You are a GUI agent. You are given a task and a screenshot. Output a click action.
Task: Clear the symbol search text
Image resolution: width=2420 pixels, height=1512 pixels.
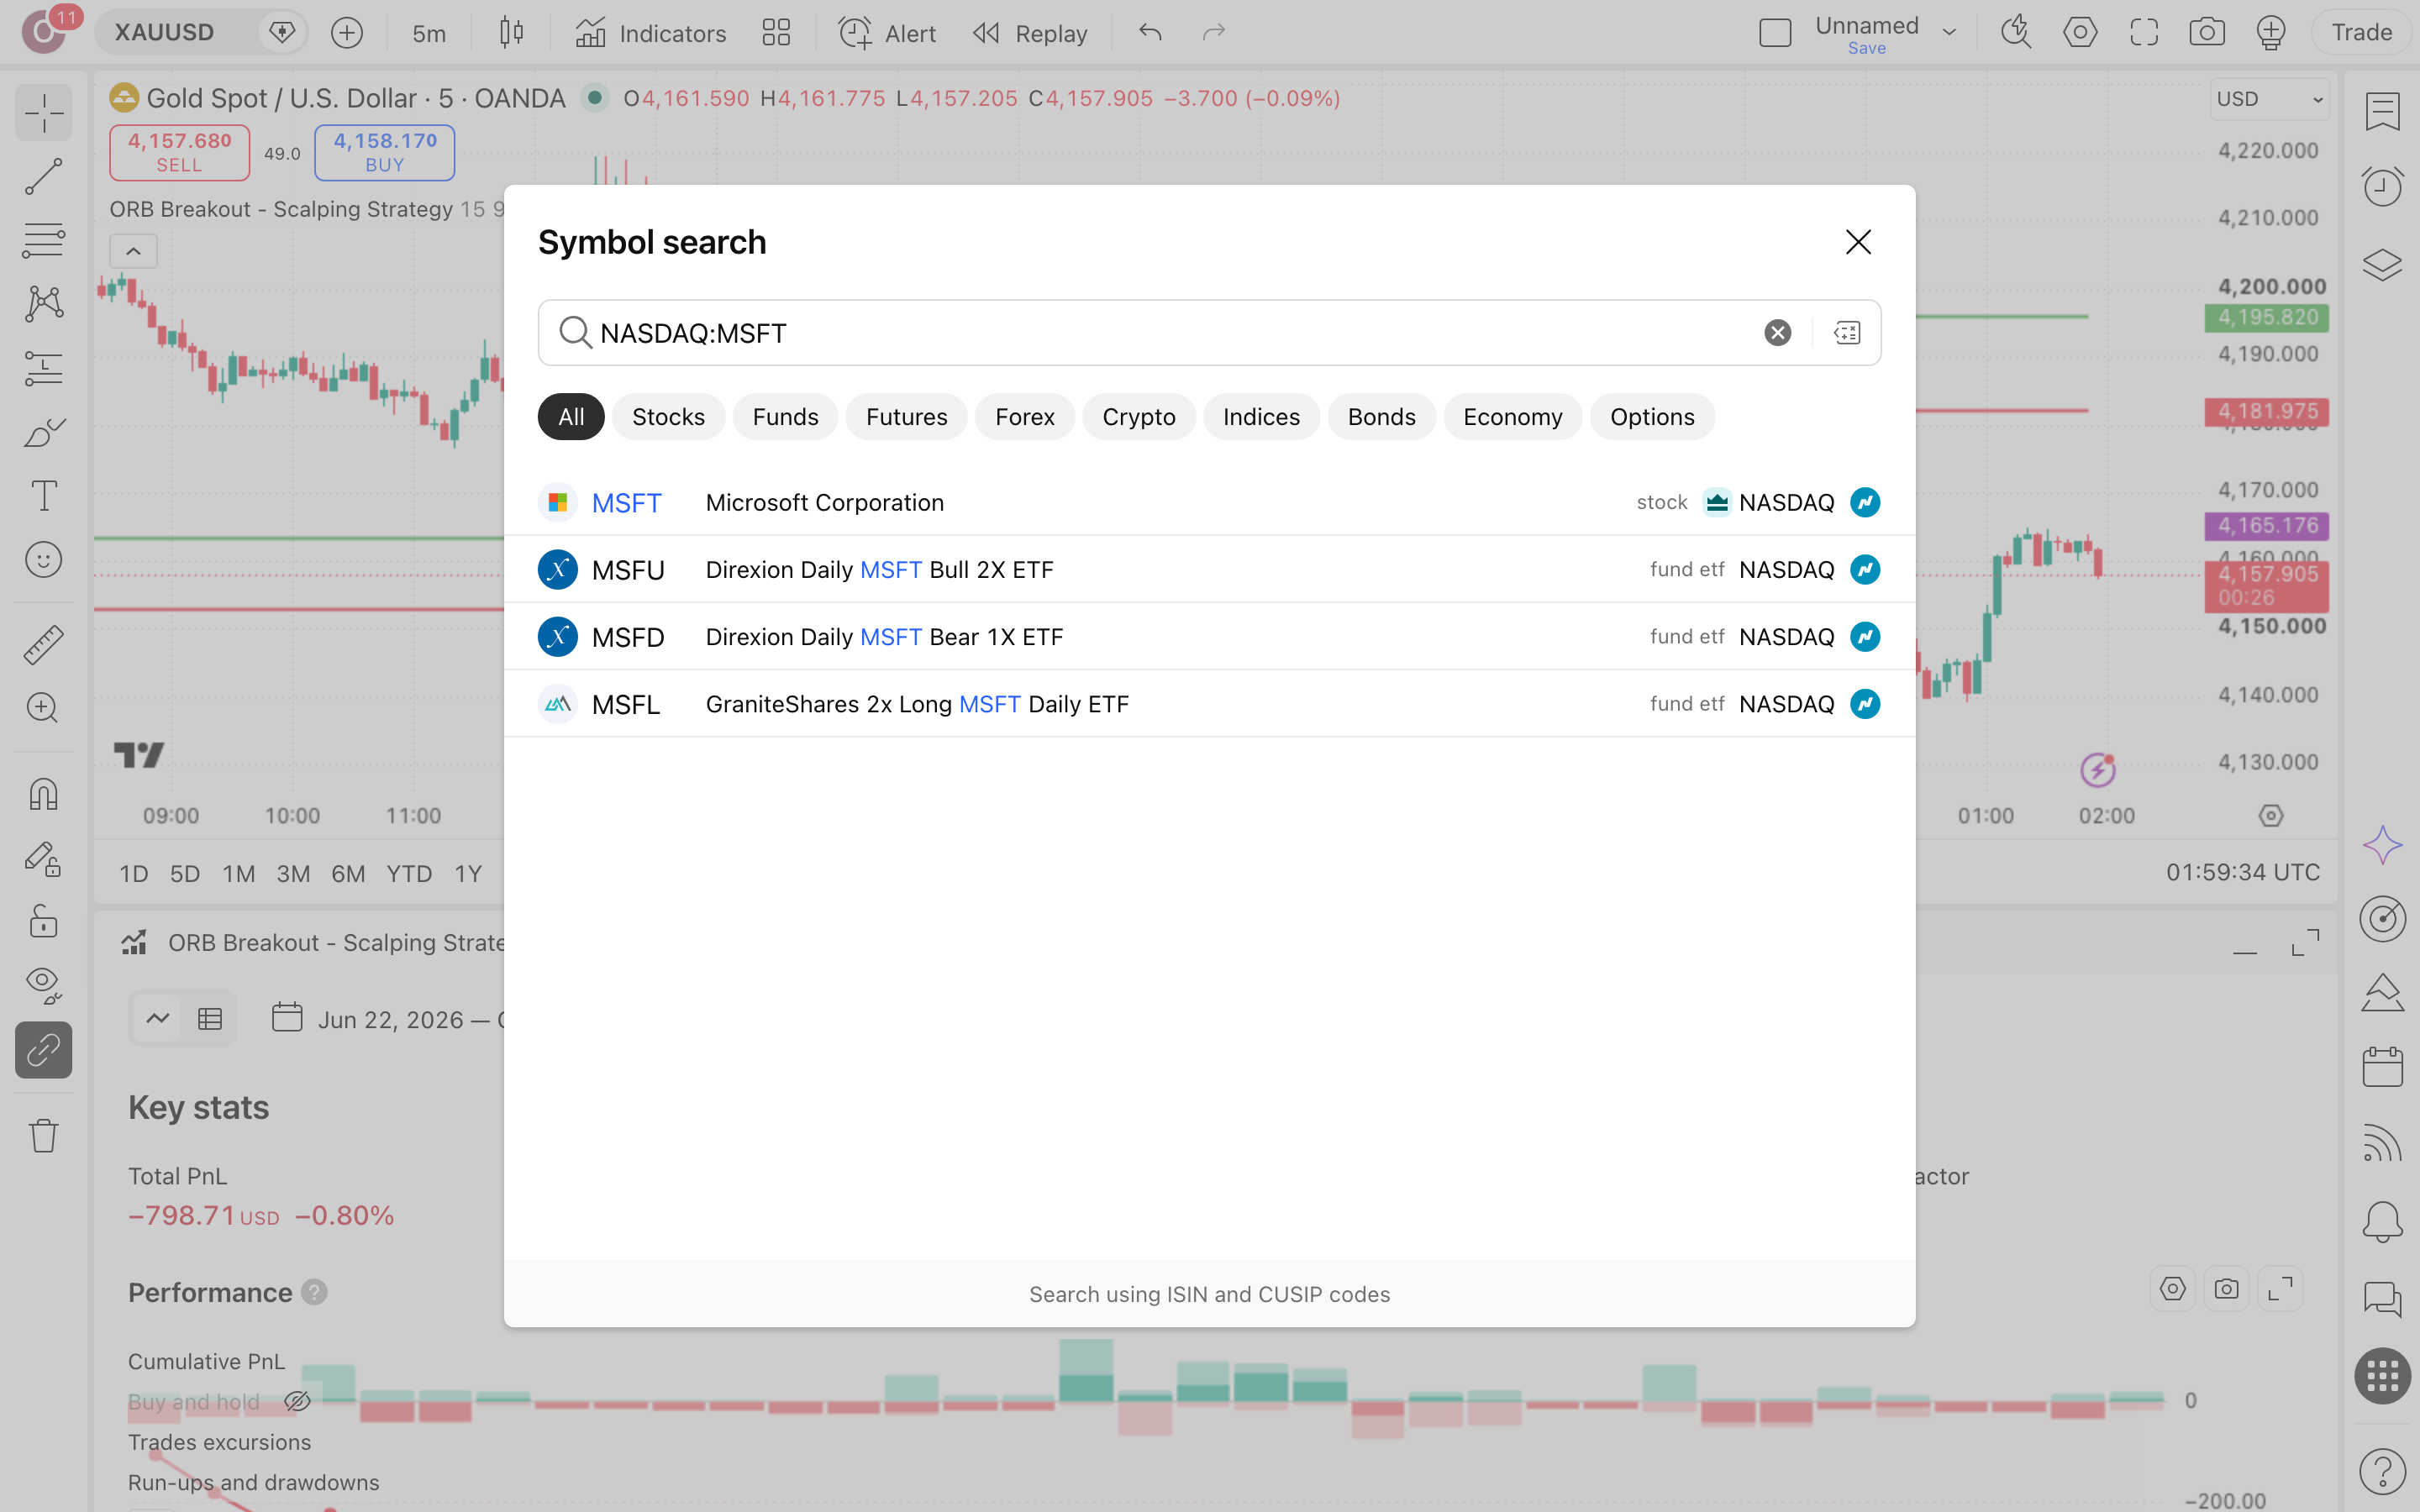1777,333
